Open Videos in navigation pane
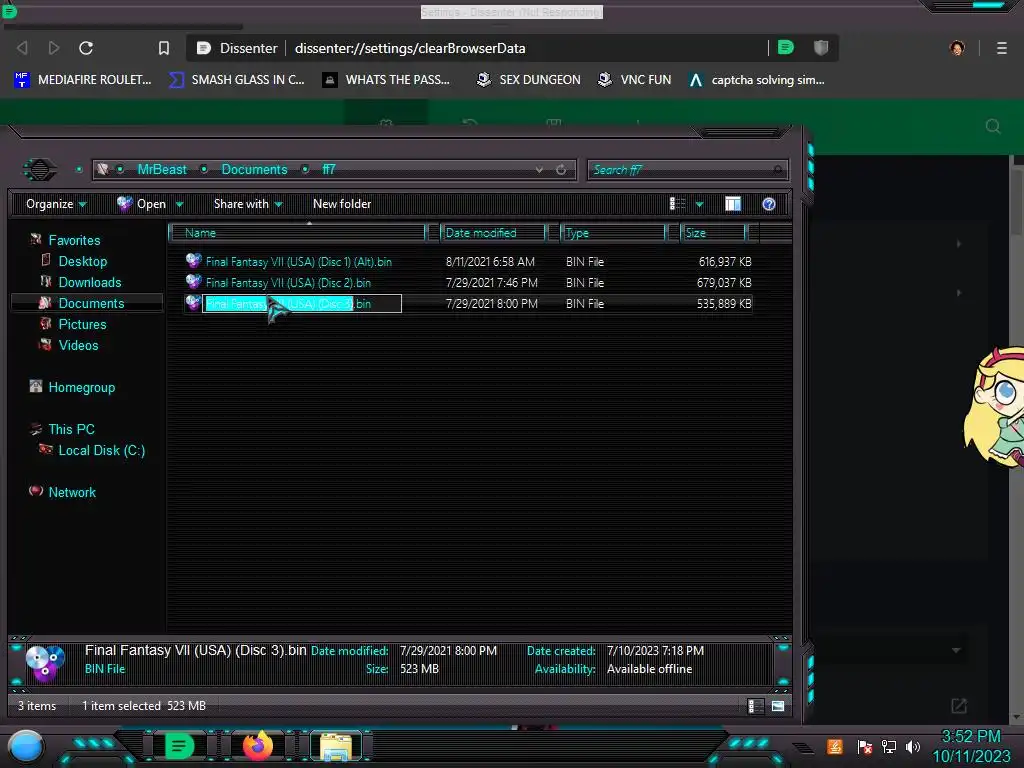 pos(78,345)
